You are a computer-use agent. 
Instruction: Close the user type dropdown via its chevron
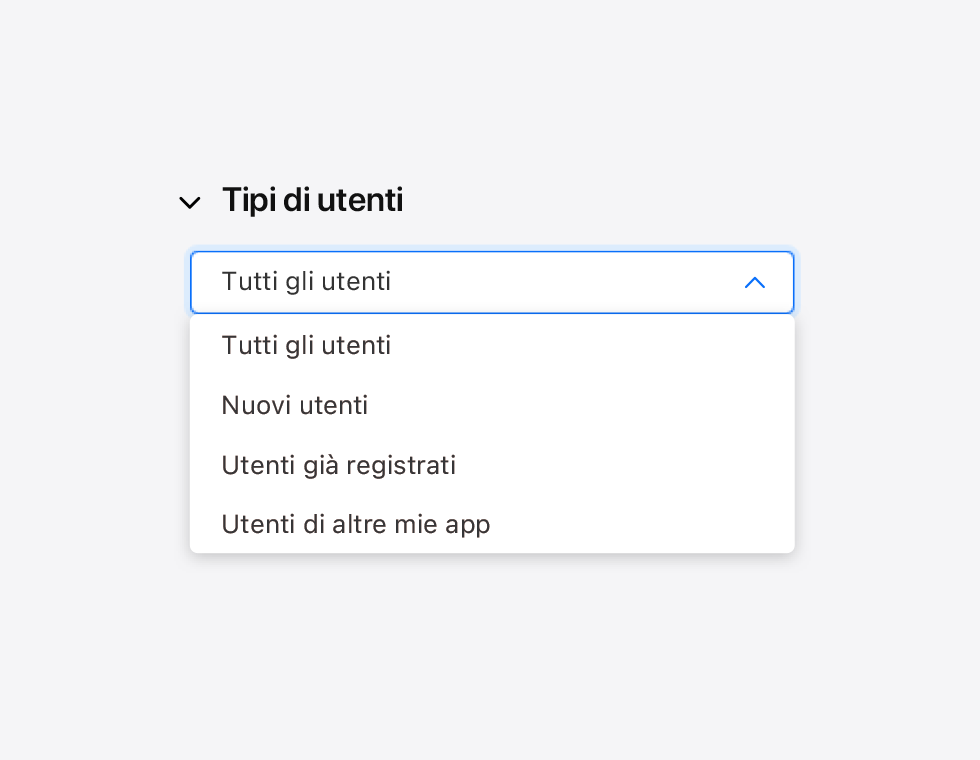pyautogui.click(x=755, y=283)
